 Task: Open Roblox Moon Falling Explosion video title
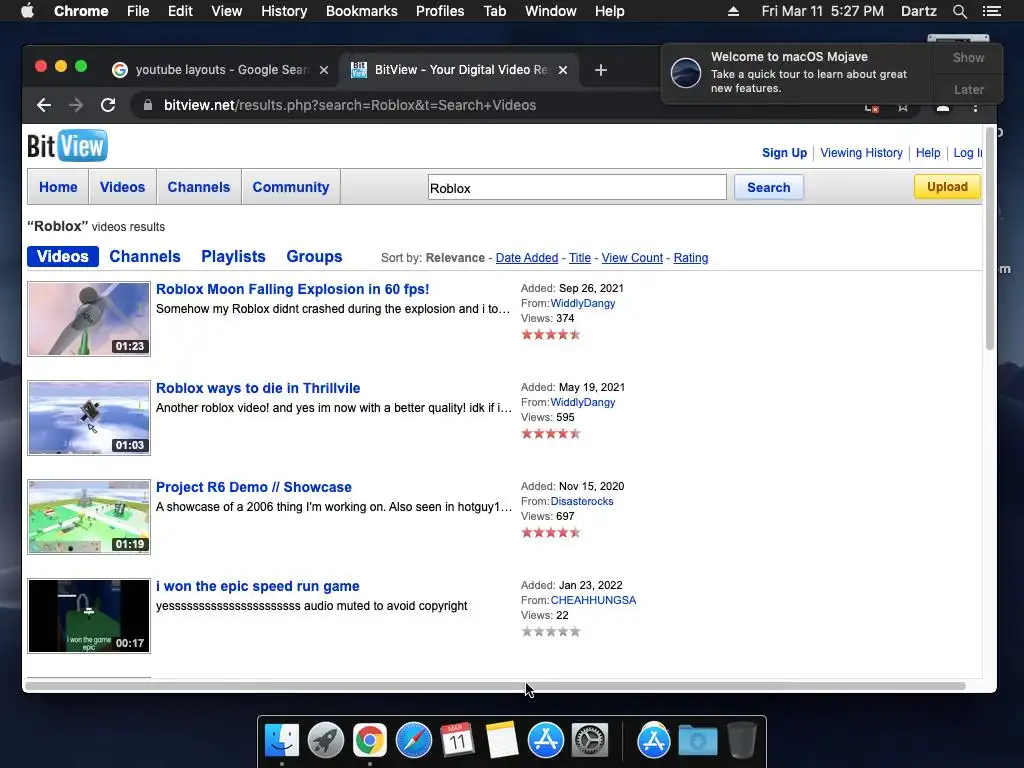(293, 289)
